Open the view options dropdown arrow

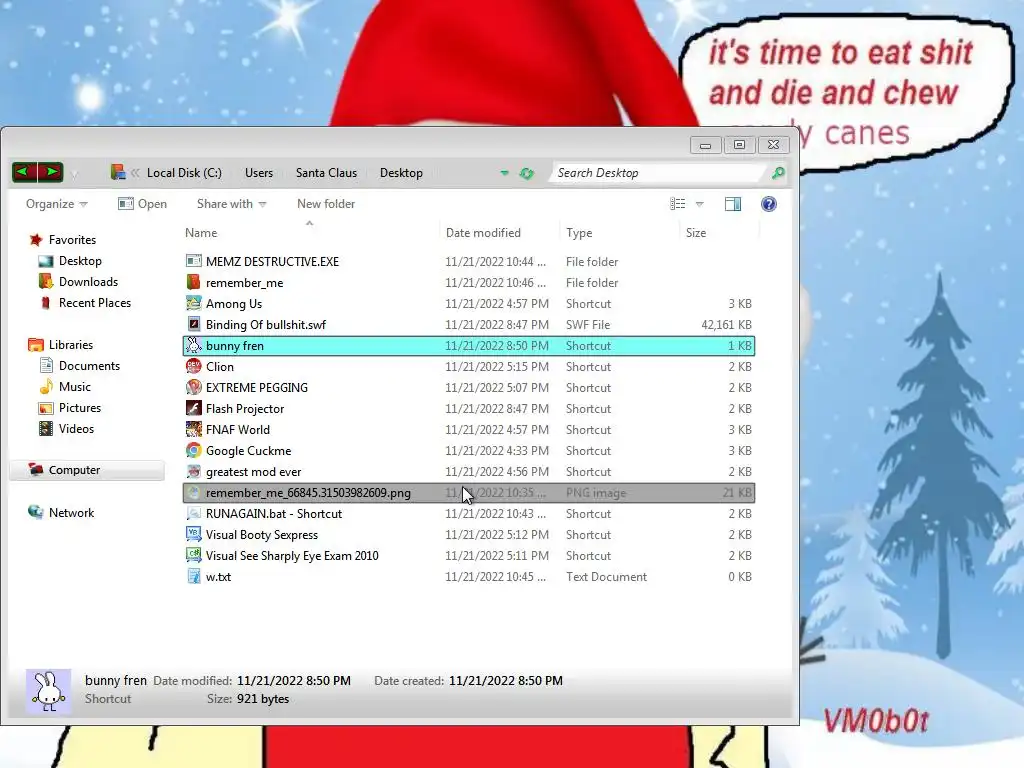click(x=699, y=204)
